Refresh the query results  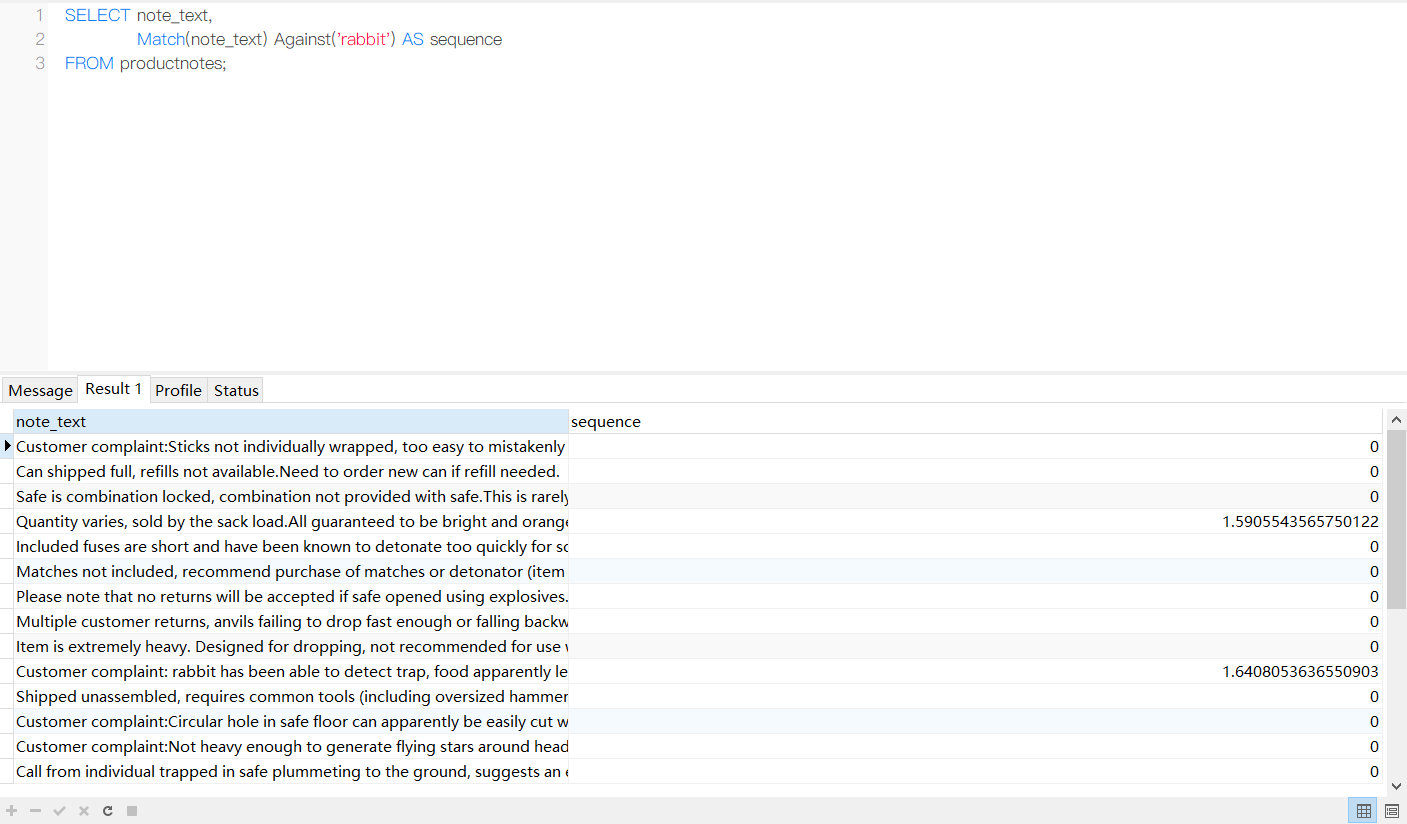point(108,811)
